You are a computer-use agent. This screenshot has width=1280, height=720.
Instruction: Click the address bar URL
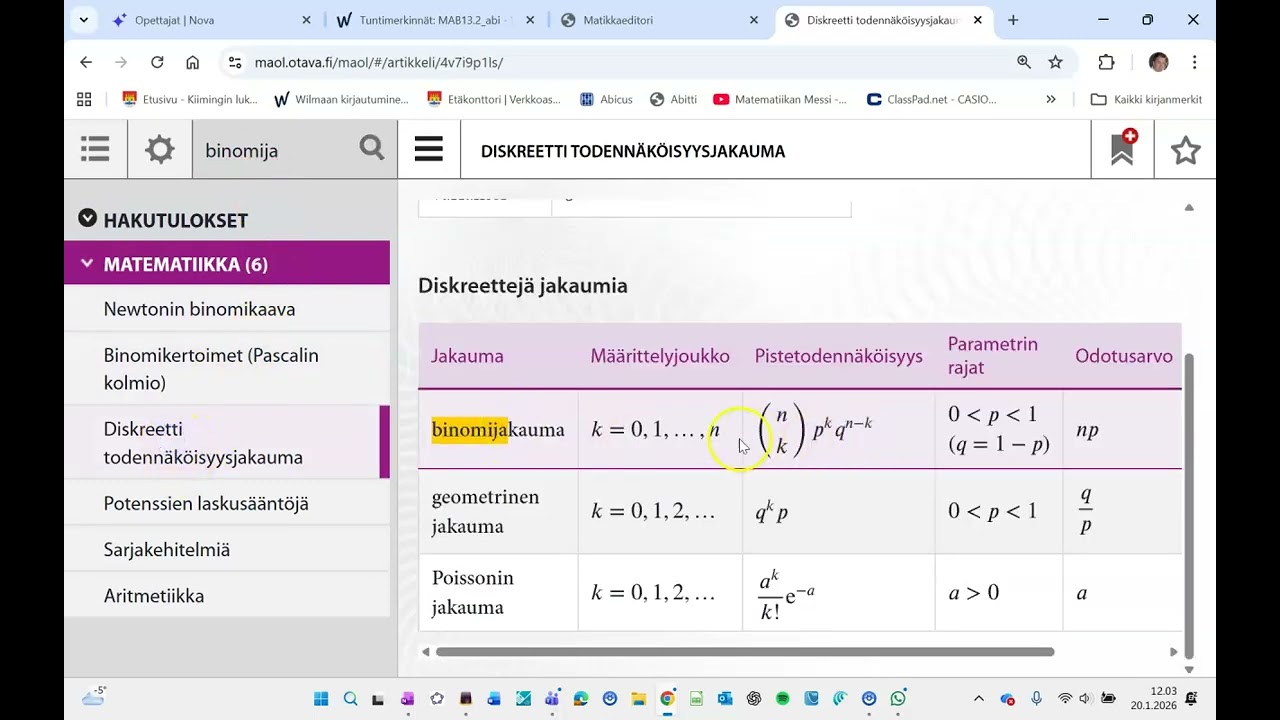[x=379, y=62]
